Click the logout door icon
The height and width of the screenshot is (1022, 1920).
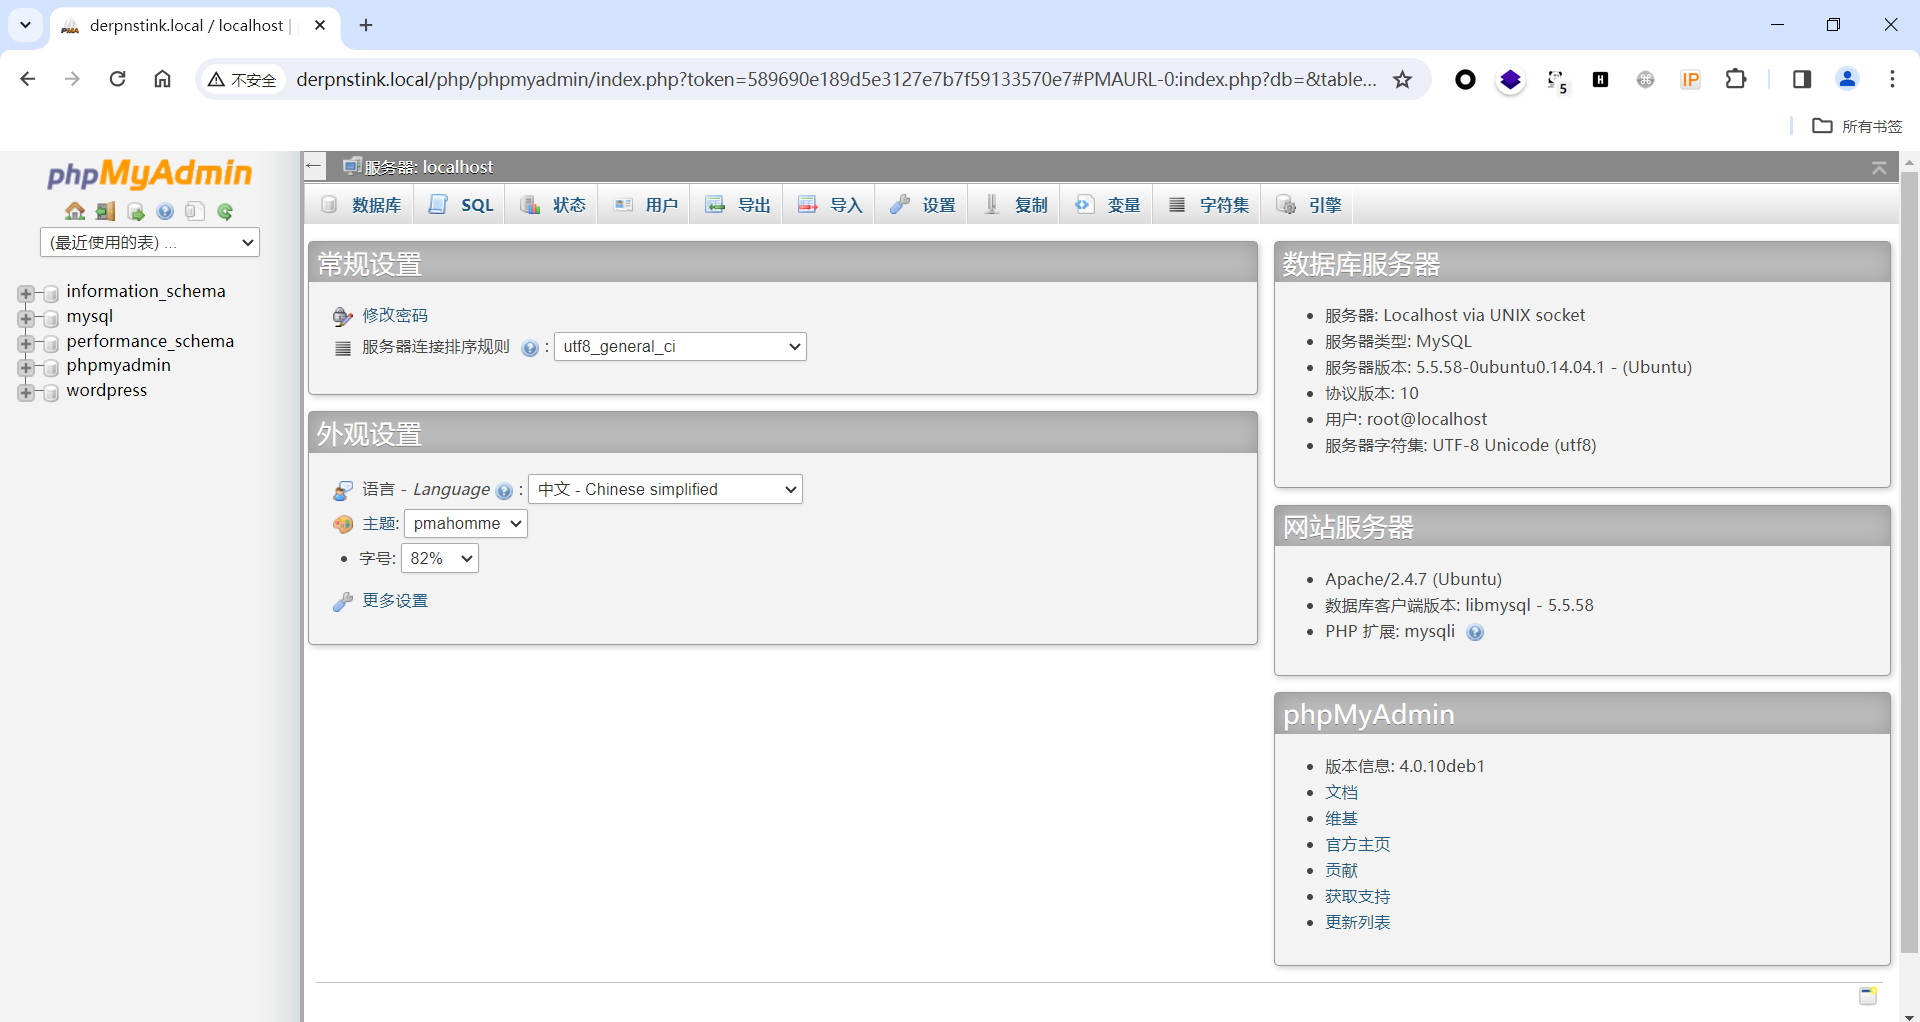105,211
